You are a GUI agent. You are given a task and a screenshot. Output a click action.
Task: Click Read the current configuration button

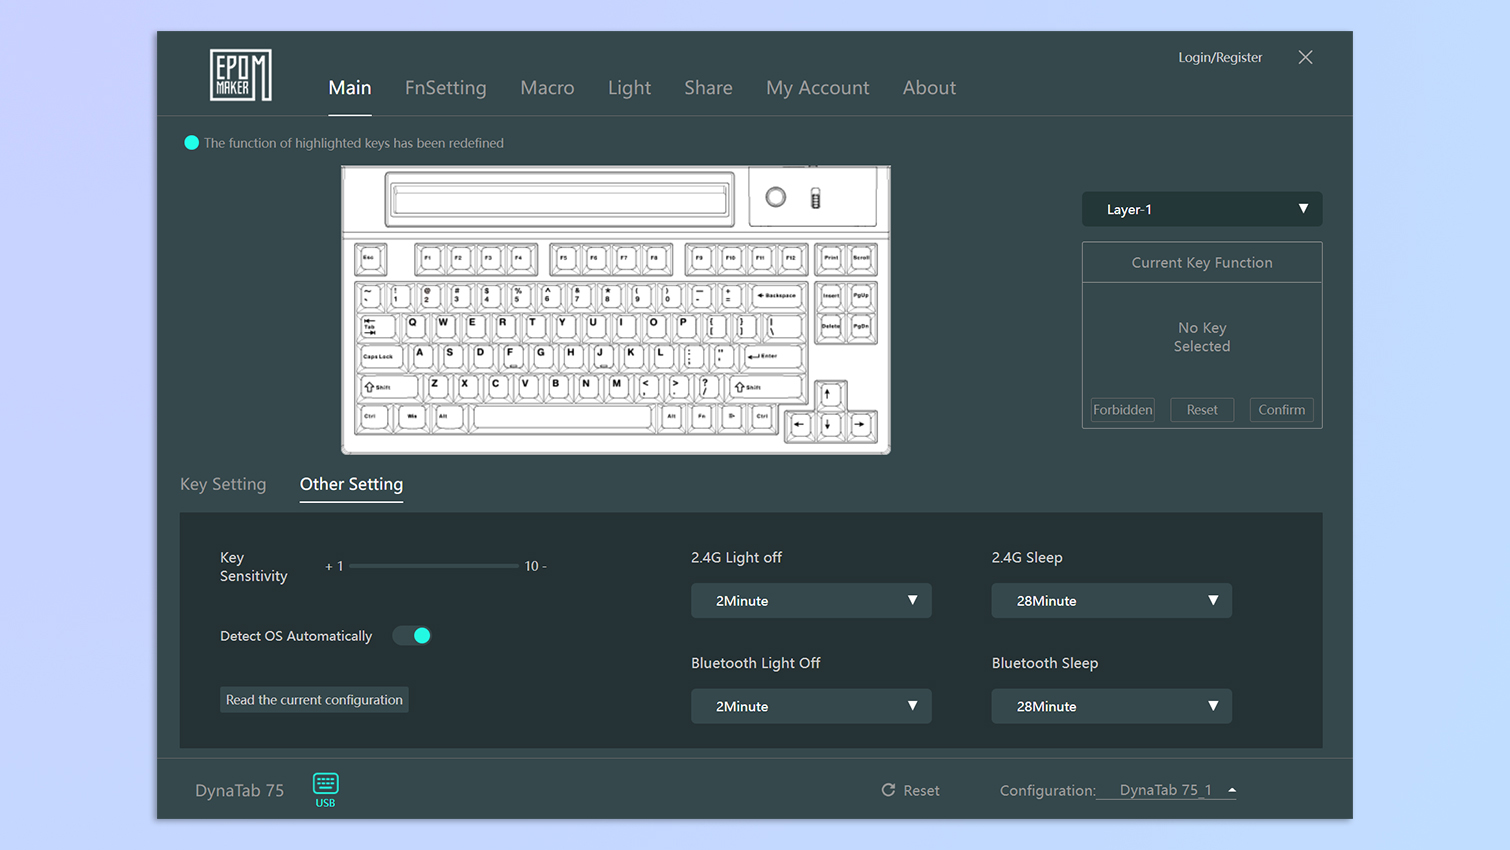tap(314, 700)
